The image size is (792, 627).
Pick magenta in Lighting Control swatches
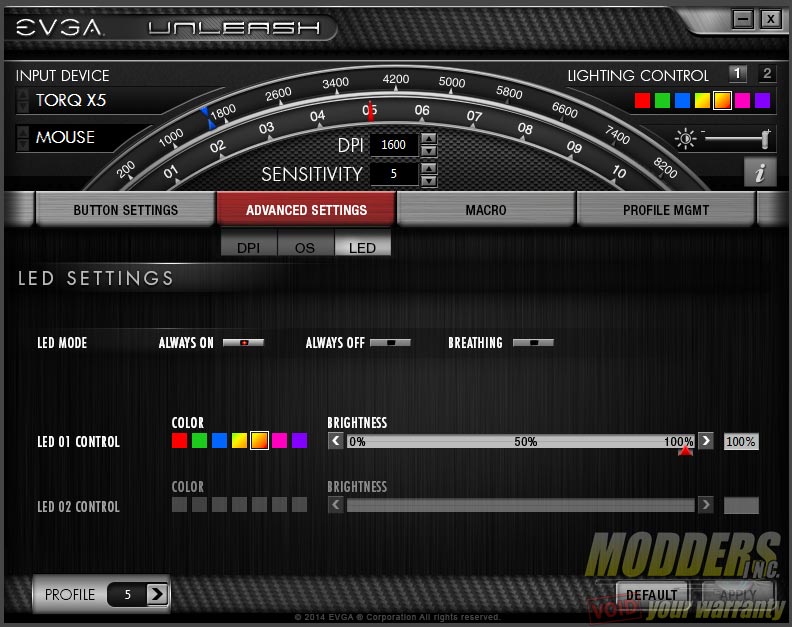click(742, 101)
